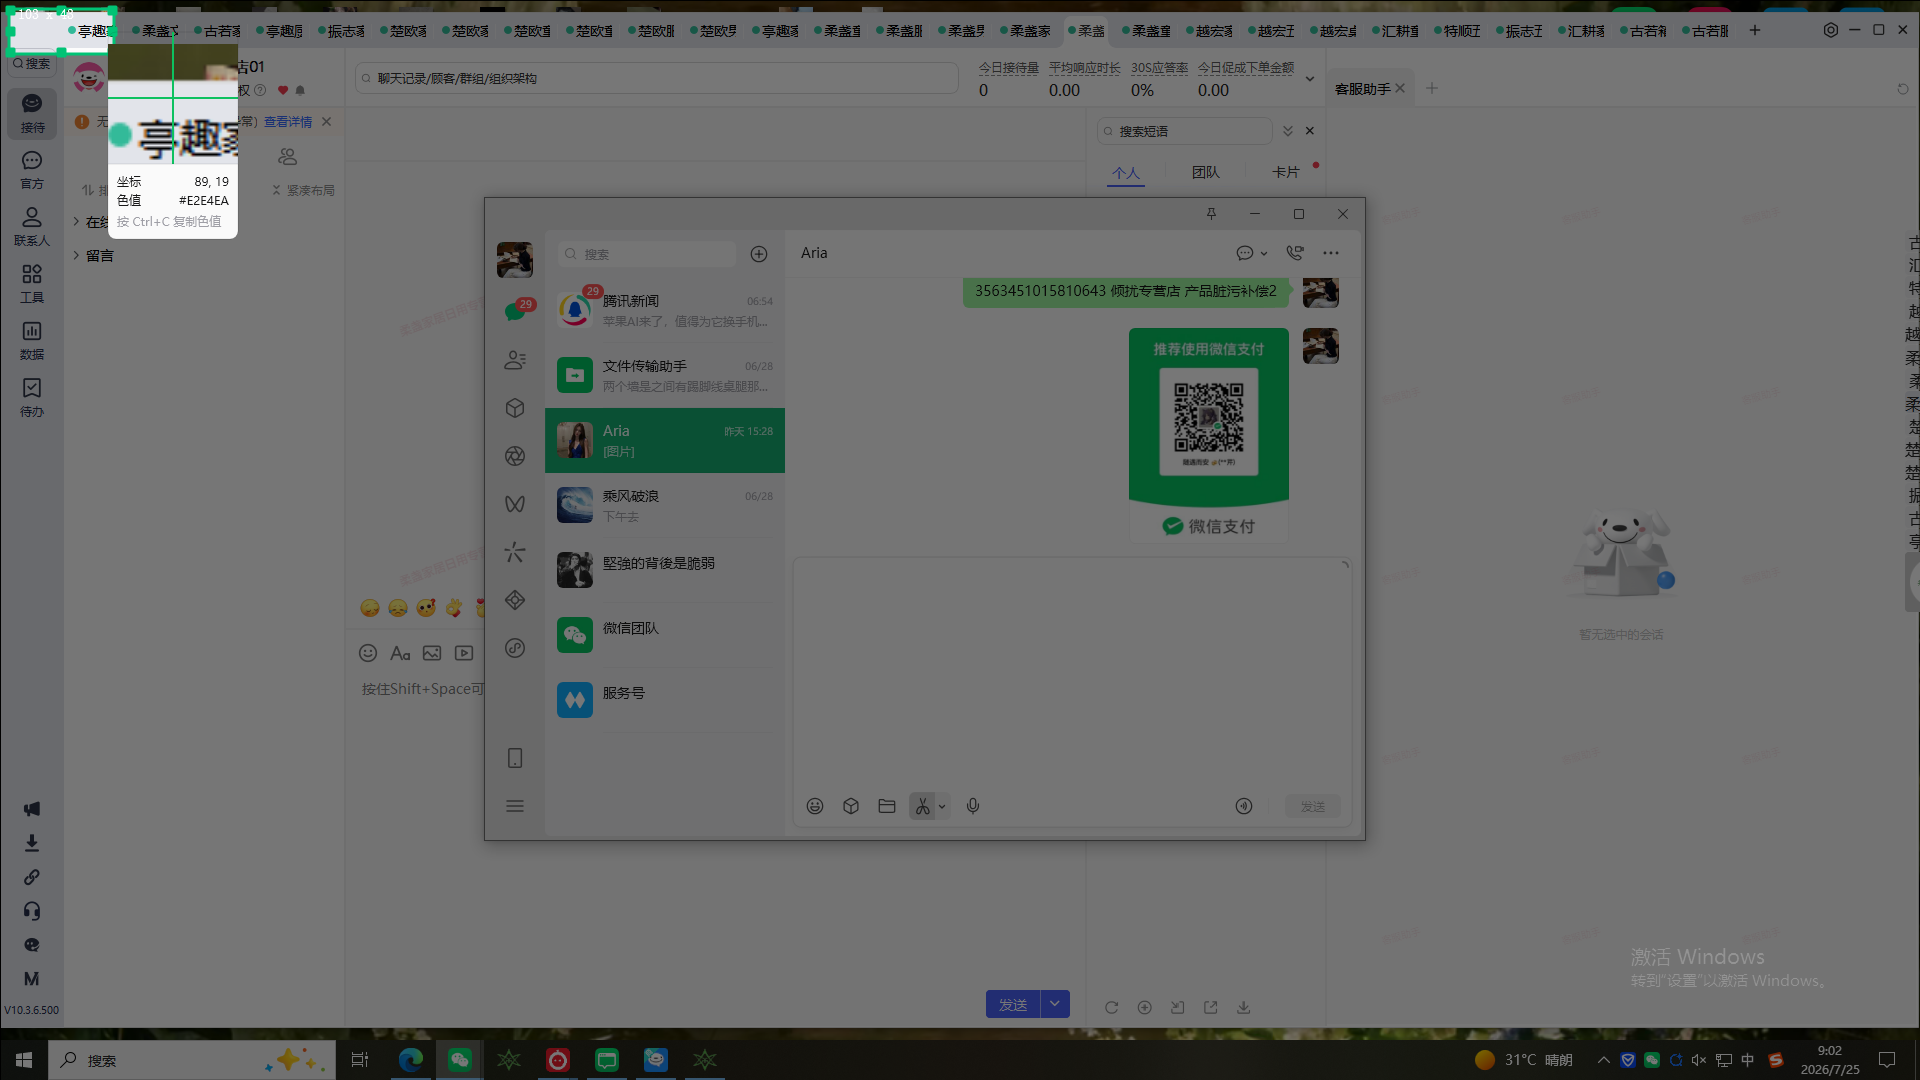Click the 发送 button in WeChat chat
The height and width of the screenshot is (1080, 1920).
[1313, 806]
